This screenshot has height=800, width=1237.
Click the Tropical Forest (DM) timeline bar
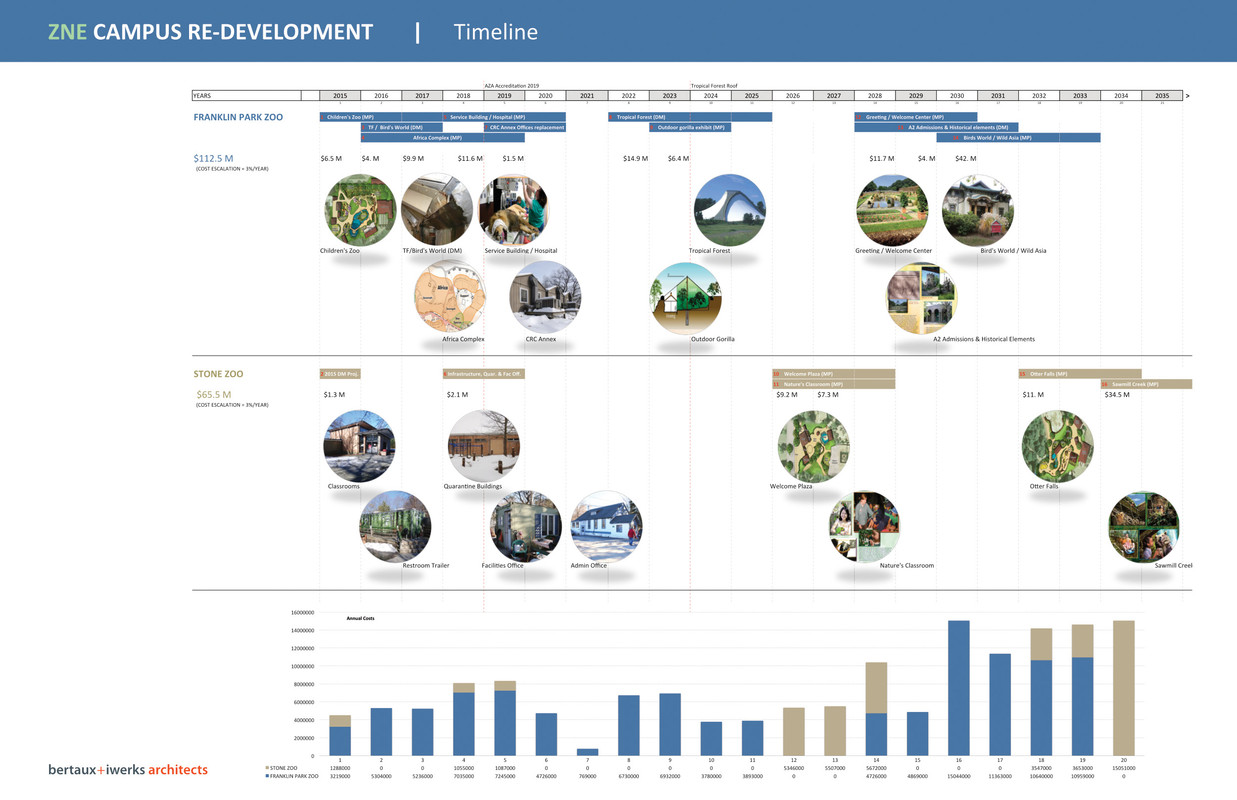point(690,117)
